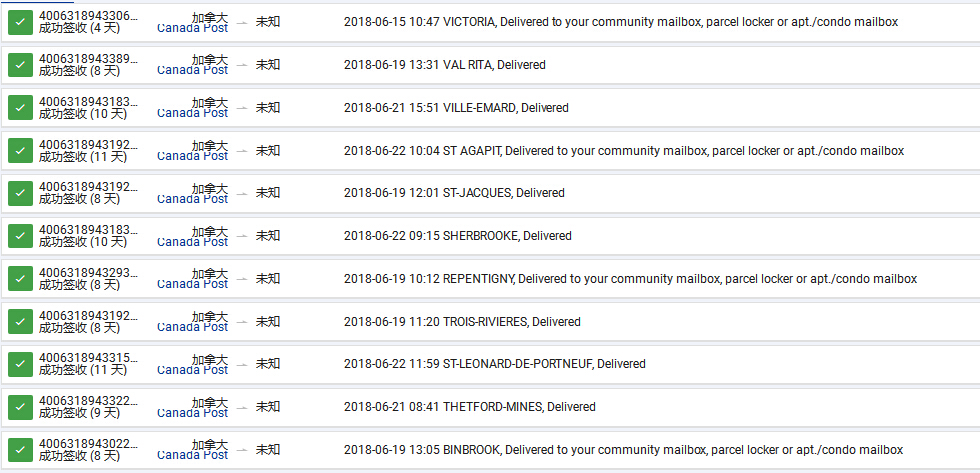Image resolution: width=980 pixels, height=473 pixels.
Task: Click the green check icon in the REPENTIGNY row
Action: pyautogui.click(x=20, y=279)
